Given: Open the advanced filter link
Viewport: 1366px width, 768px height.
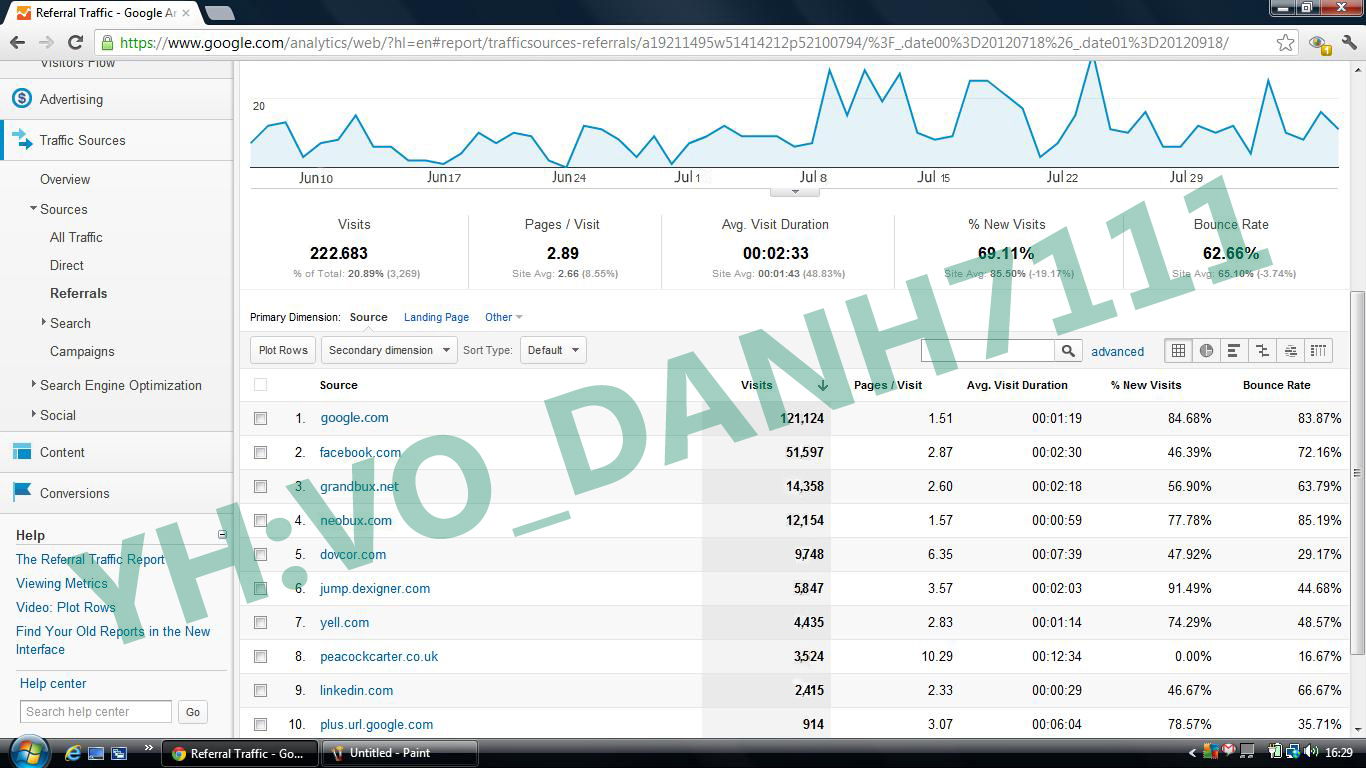Looking at the screenshot, I should point(1117,351).
